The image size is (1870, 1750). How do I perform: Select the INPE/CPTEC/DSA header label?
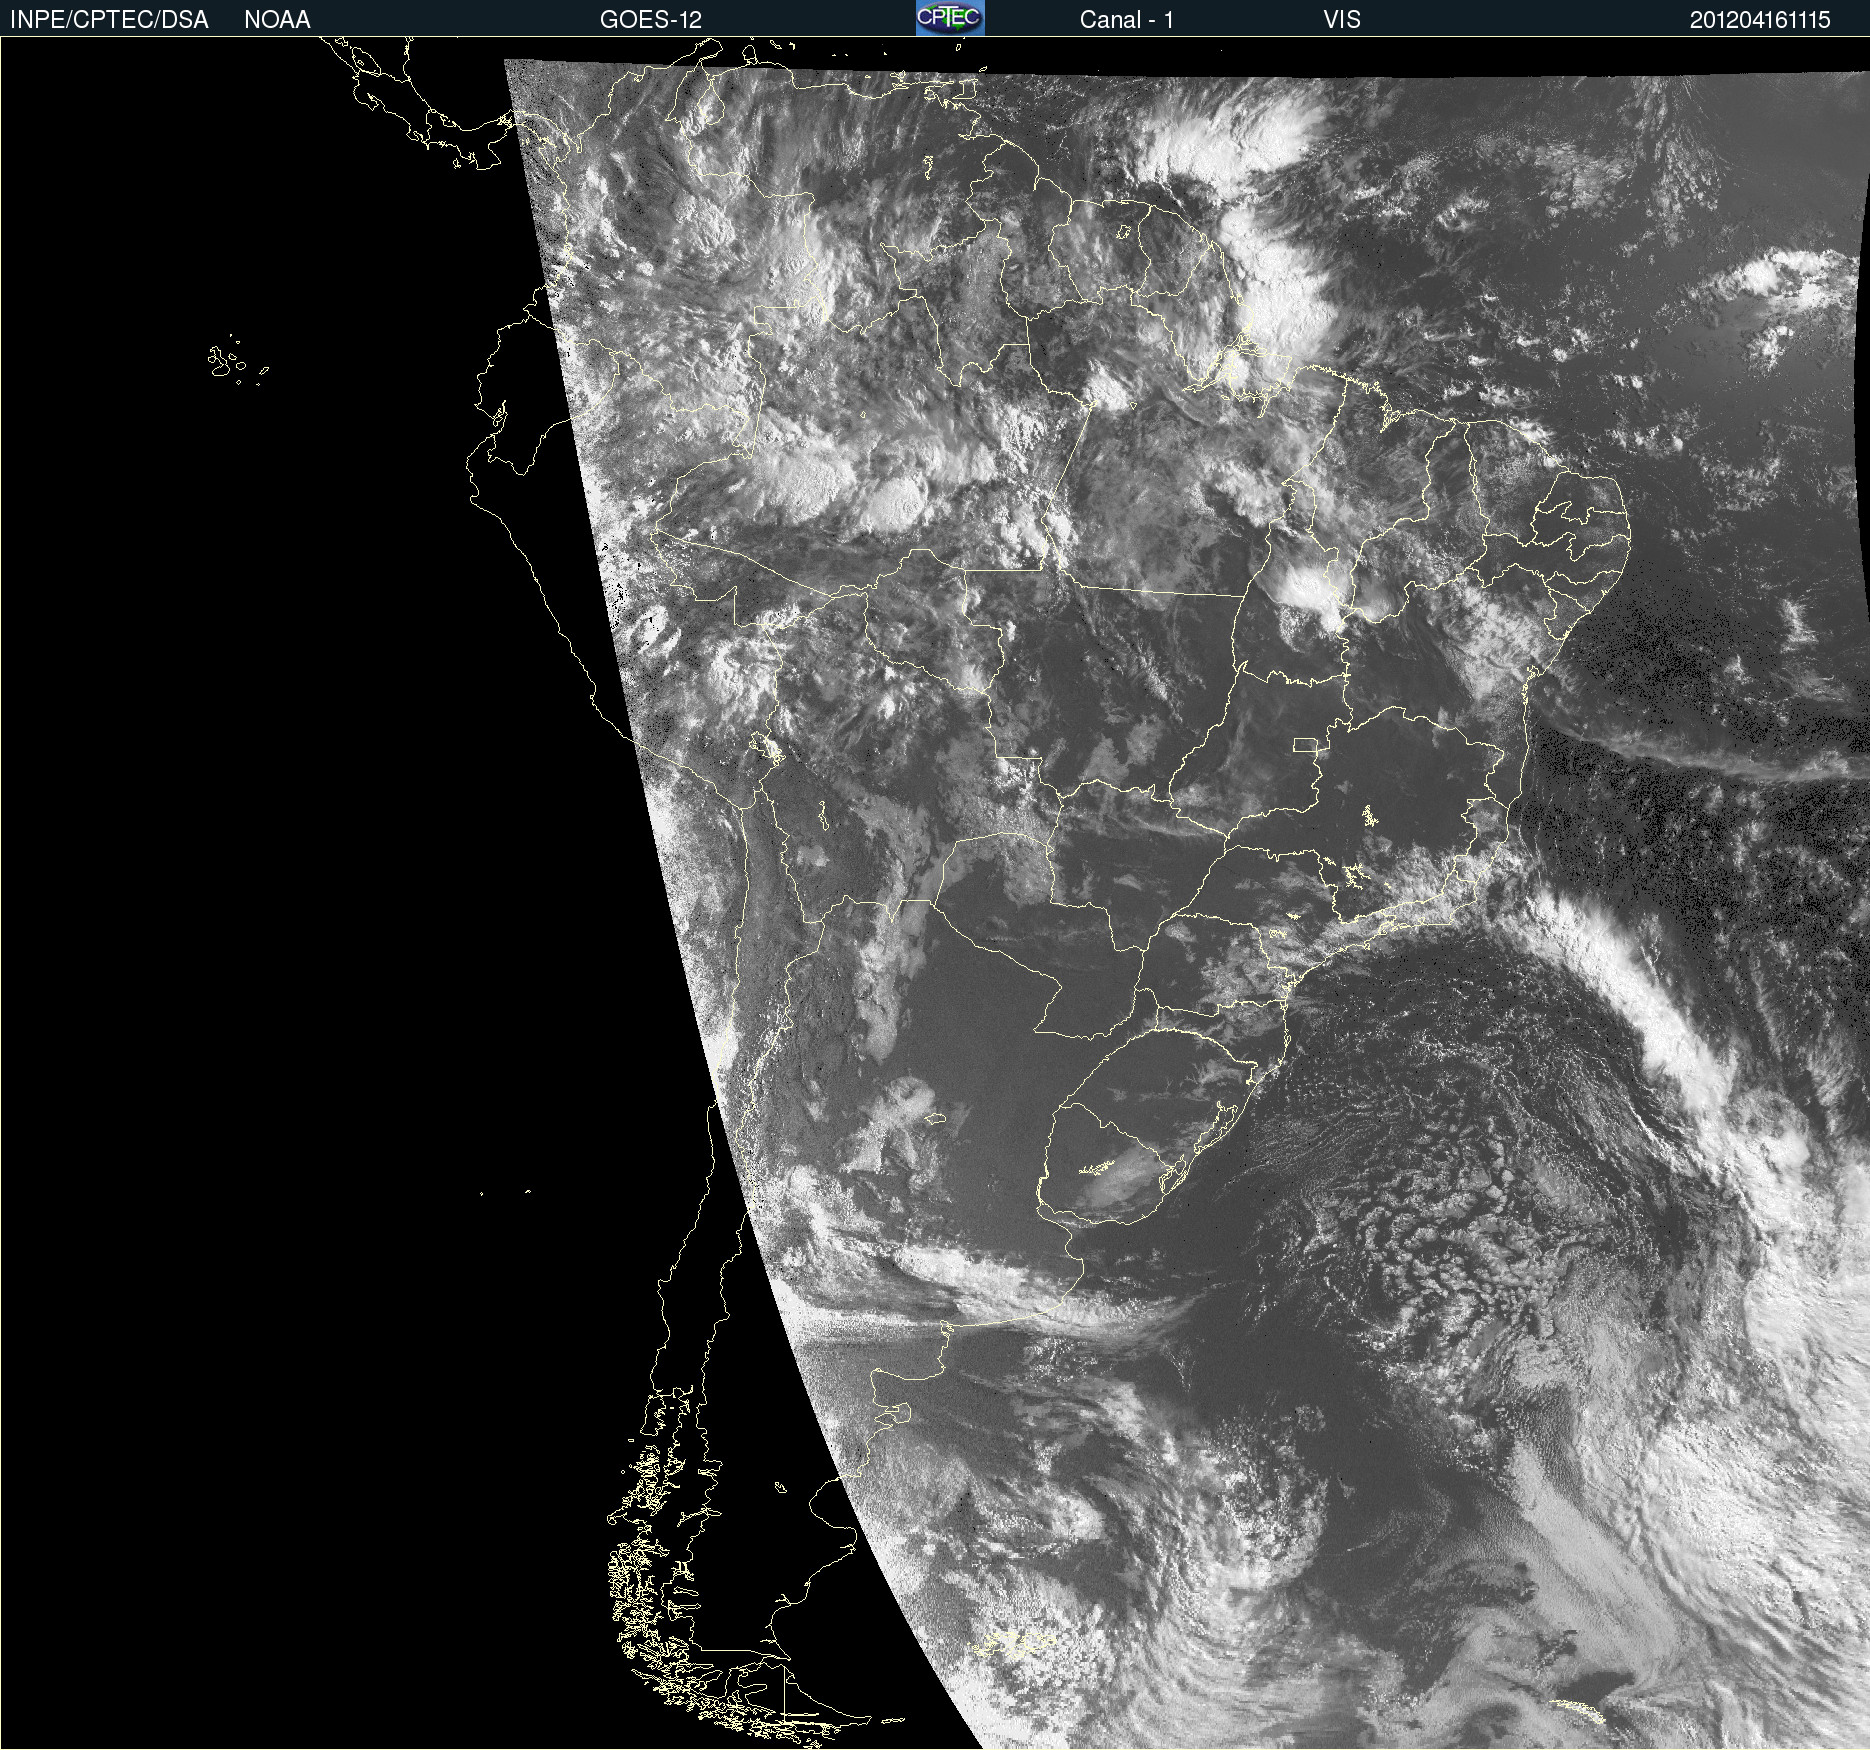point(109,20)
